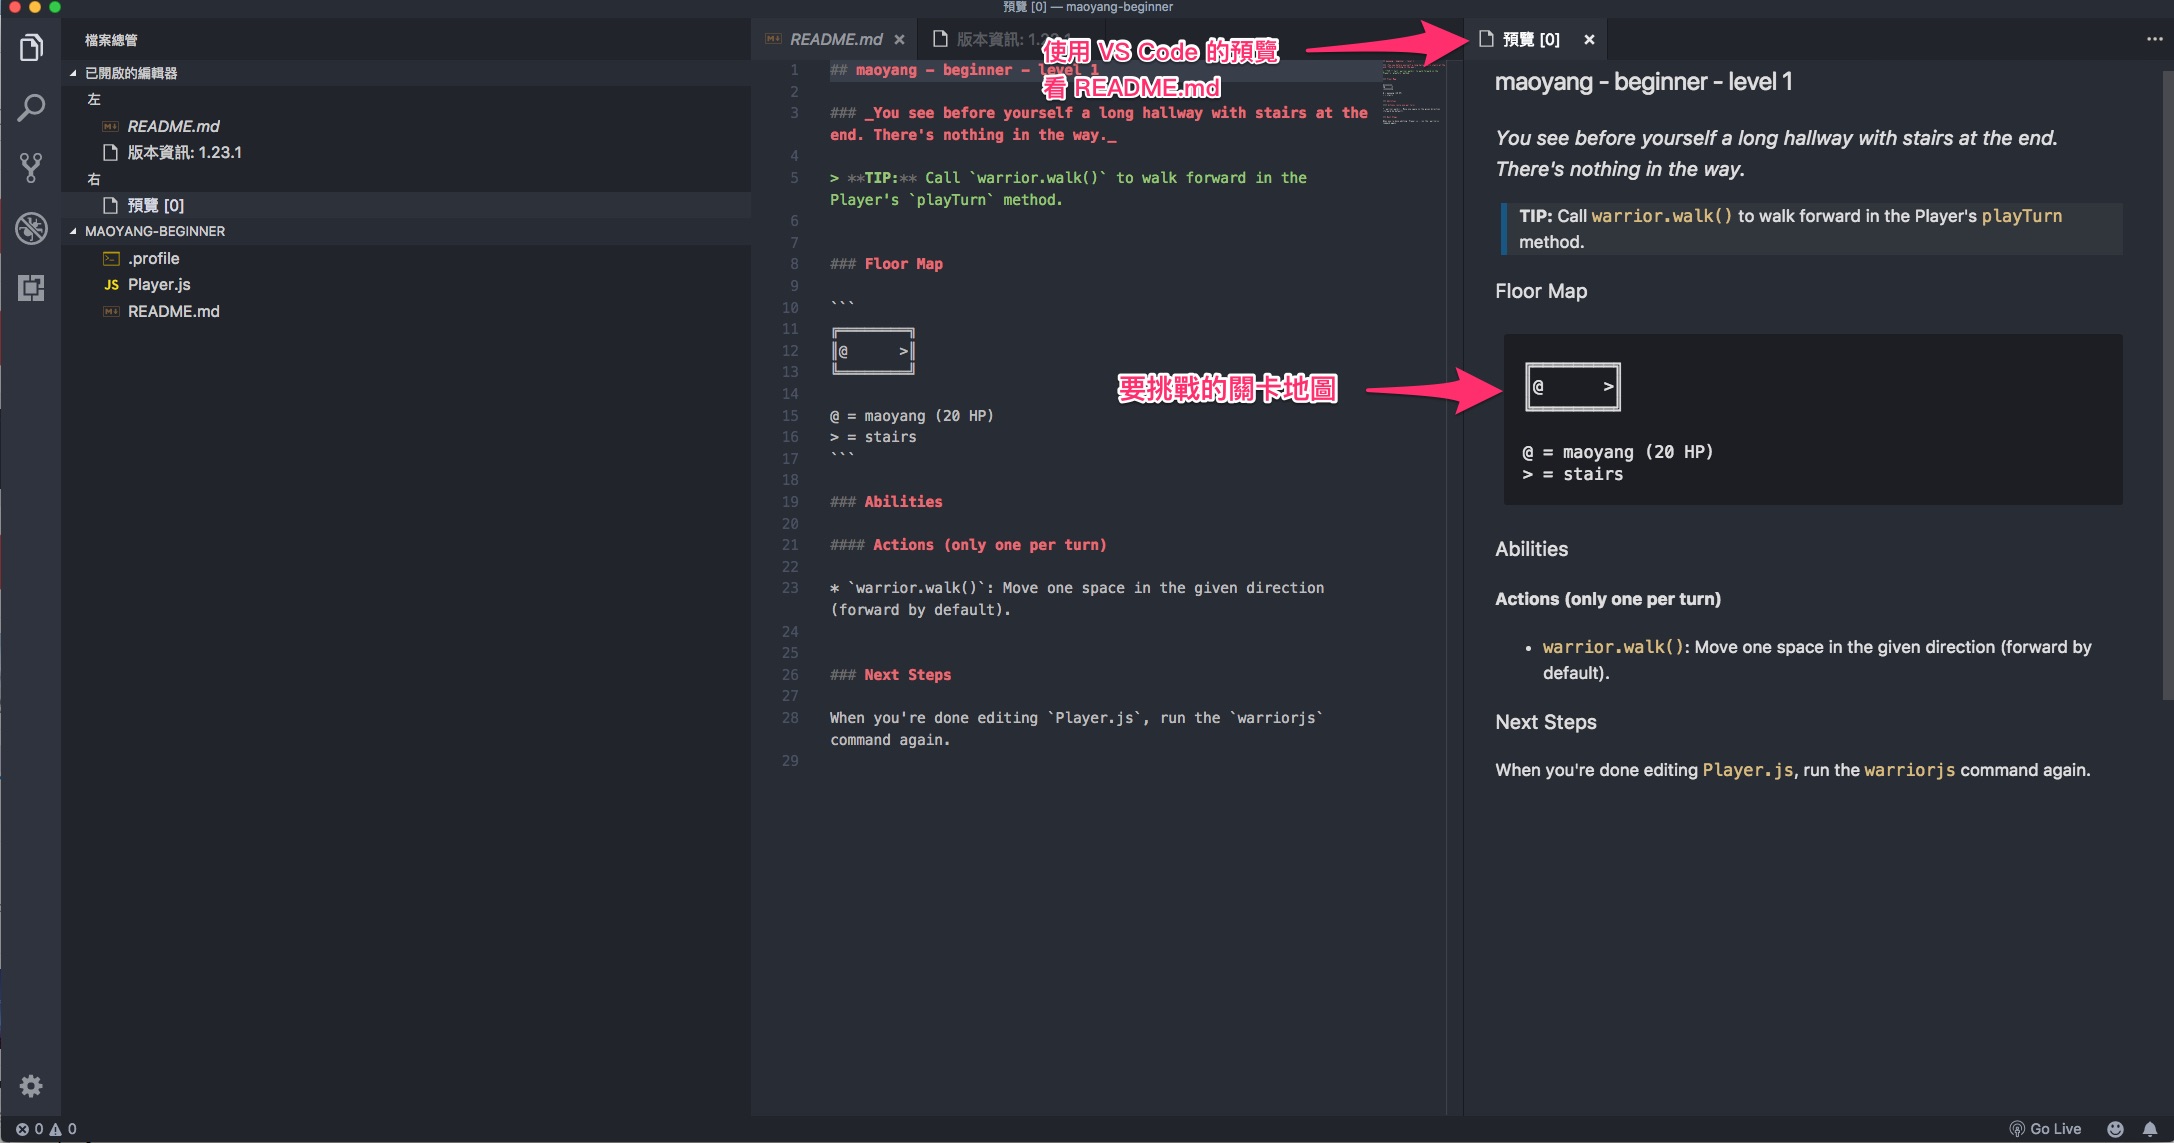
Task: Click Go Live in the status bar
Action: tap(2046, 1128)
